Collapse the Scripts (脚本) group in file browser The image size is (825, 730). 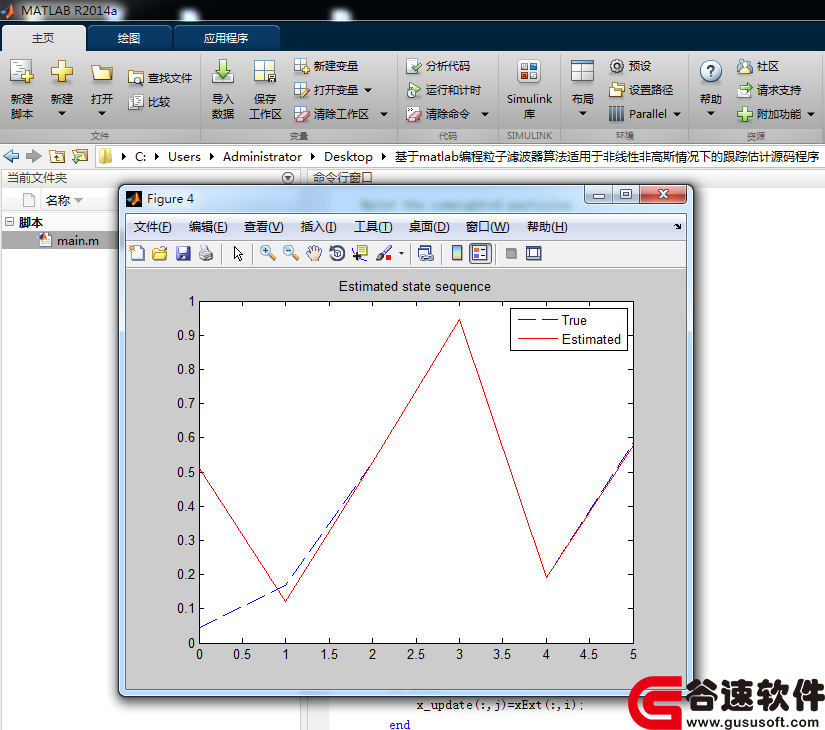[9, 222]
